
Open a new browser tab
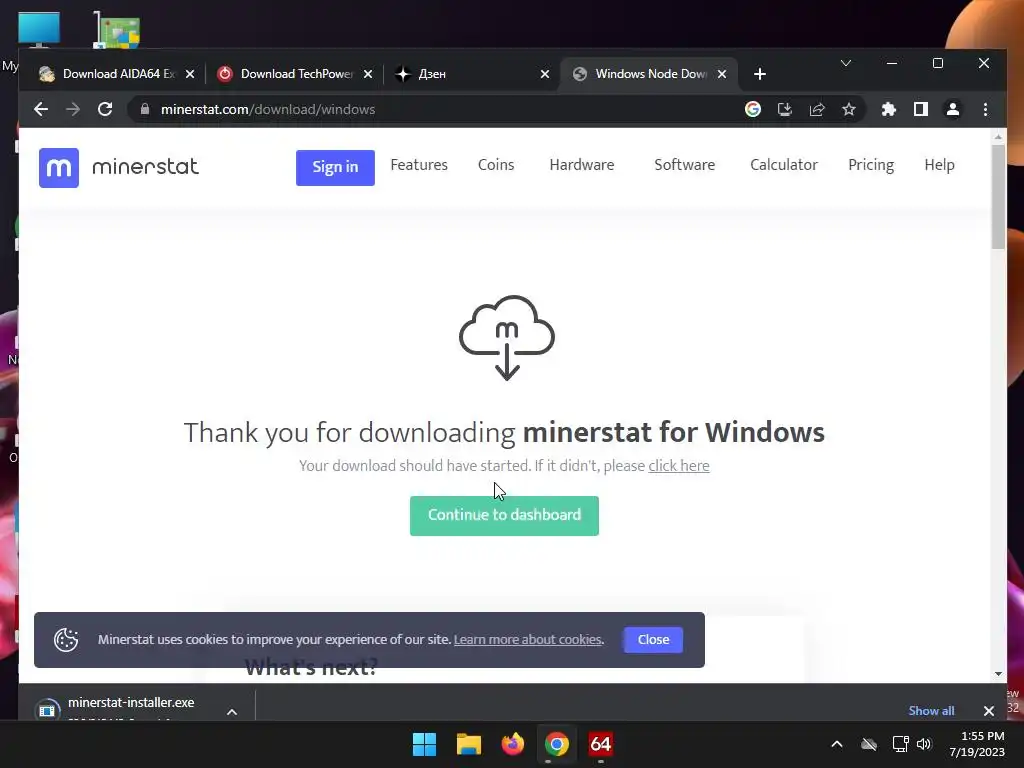760,74
